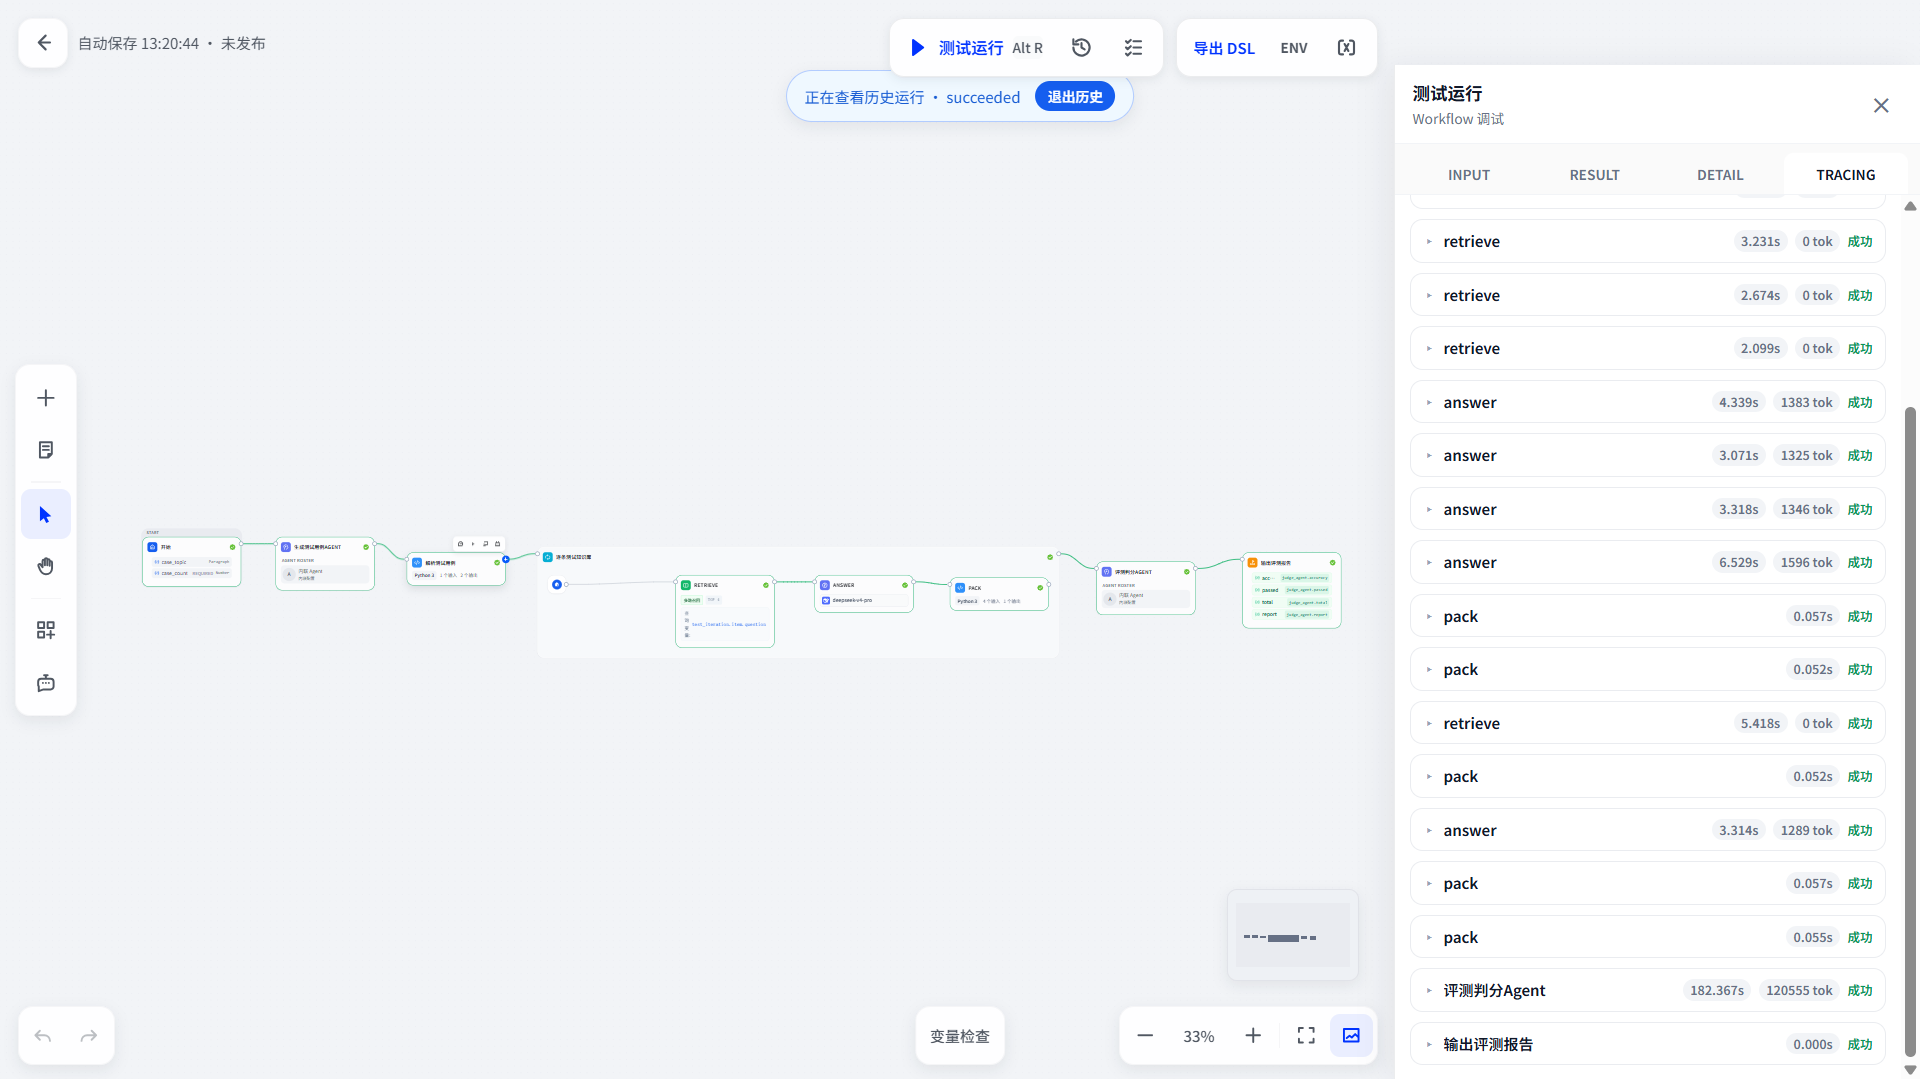Open the 33% zoom level menu
Image resolution: width=1920 pixels, height=1079 pixels.
tap(1198, 1036)
